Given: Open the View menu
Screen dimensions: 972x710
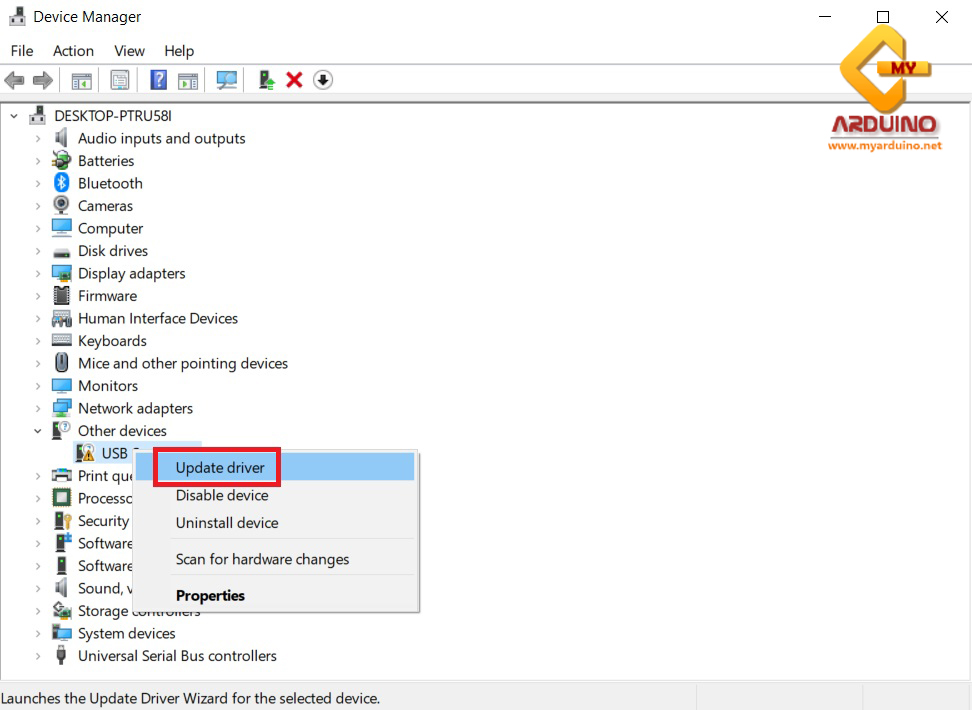Looking at the screenshot, I should pyautogui.click(x=129, y=51).
